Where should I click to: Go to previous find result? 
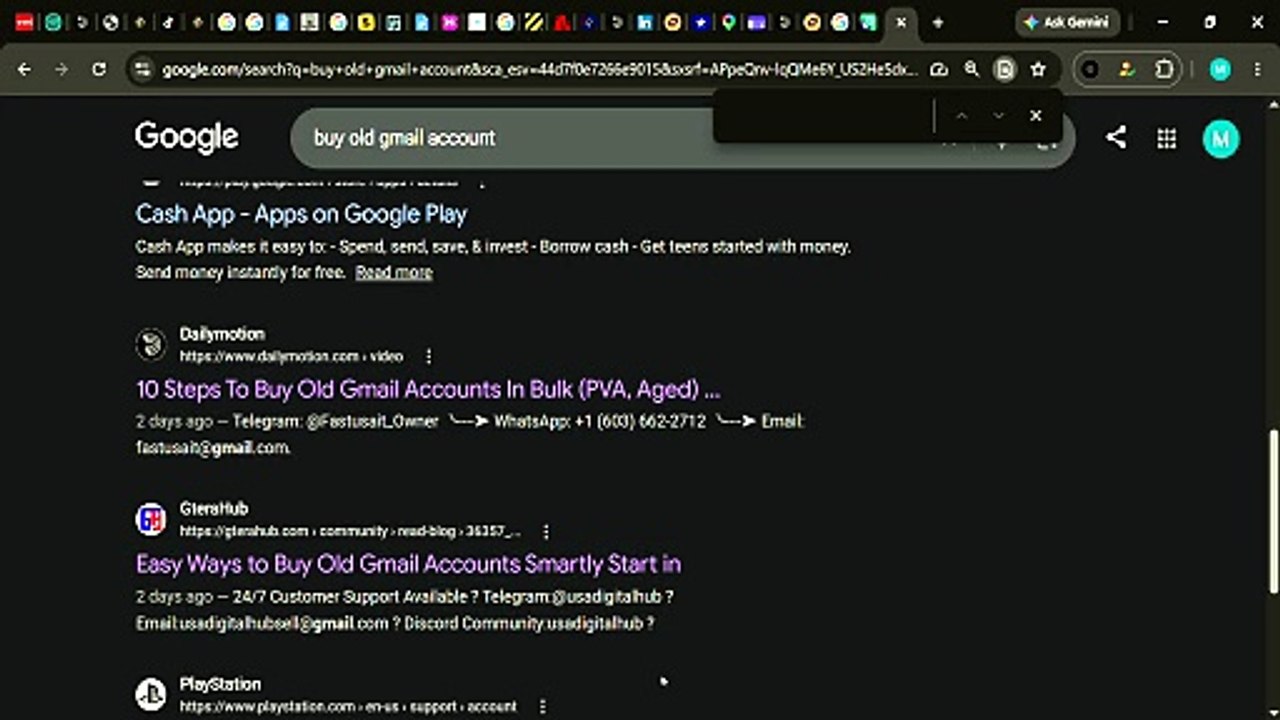click(961, 116)
